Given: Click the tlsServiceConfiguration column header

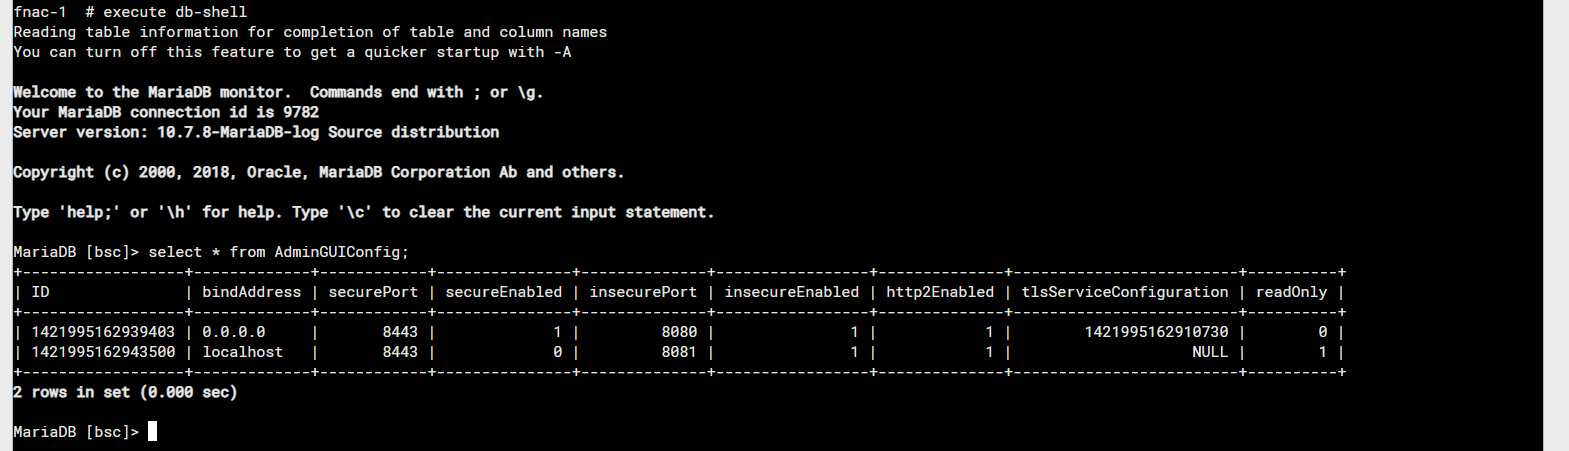Looking at the screenshot, I should [x=1125, y=292].
